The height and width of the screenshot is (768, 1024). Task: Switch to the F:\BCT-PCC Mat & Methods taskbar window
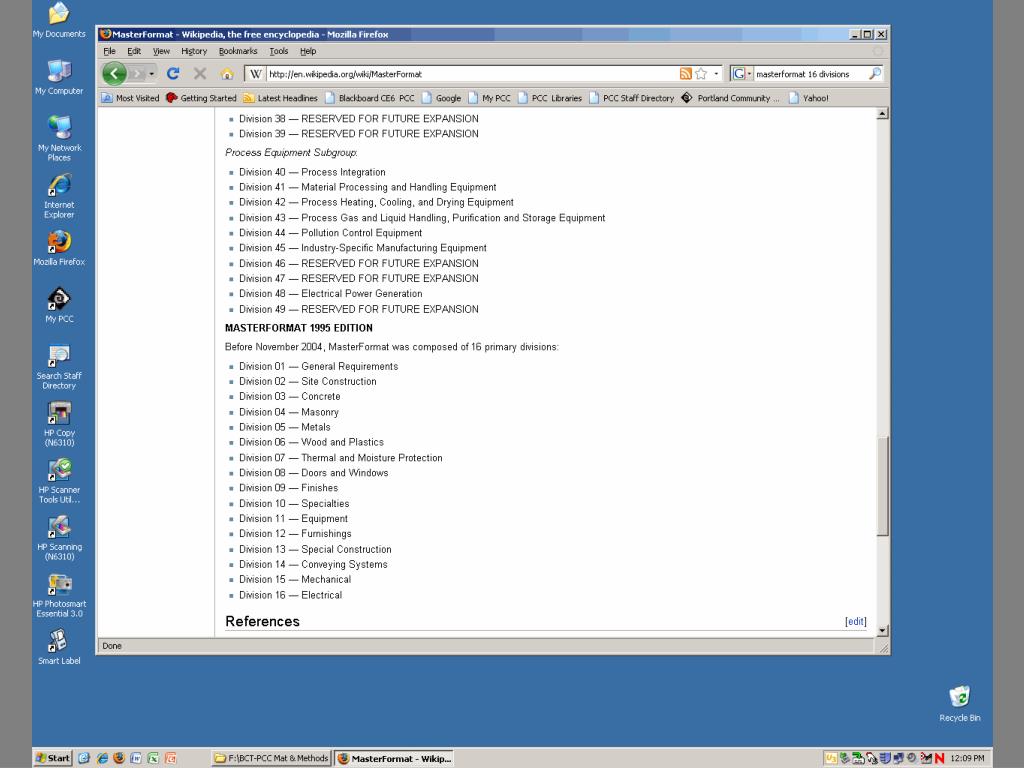[272, 758]
